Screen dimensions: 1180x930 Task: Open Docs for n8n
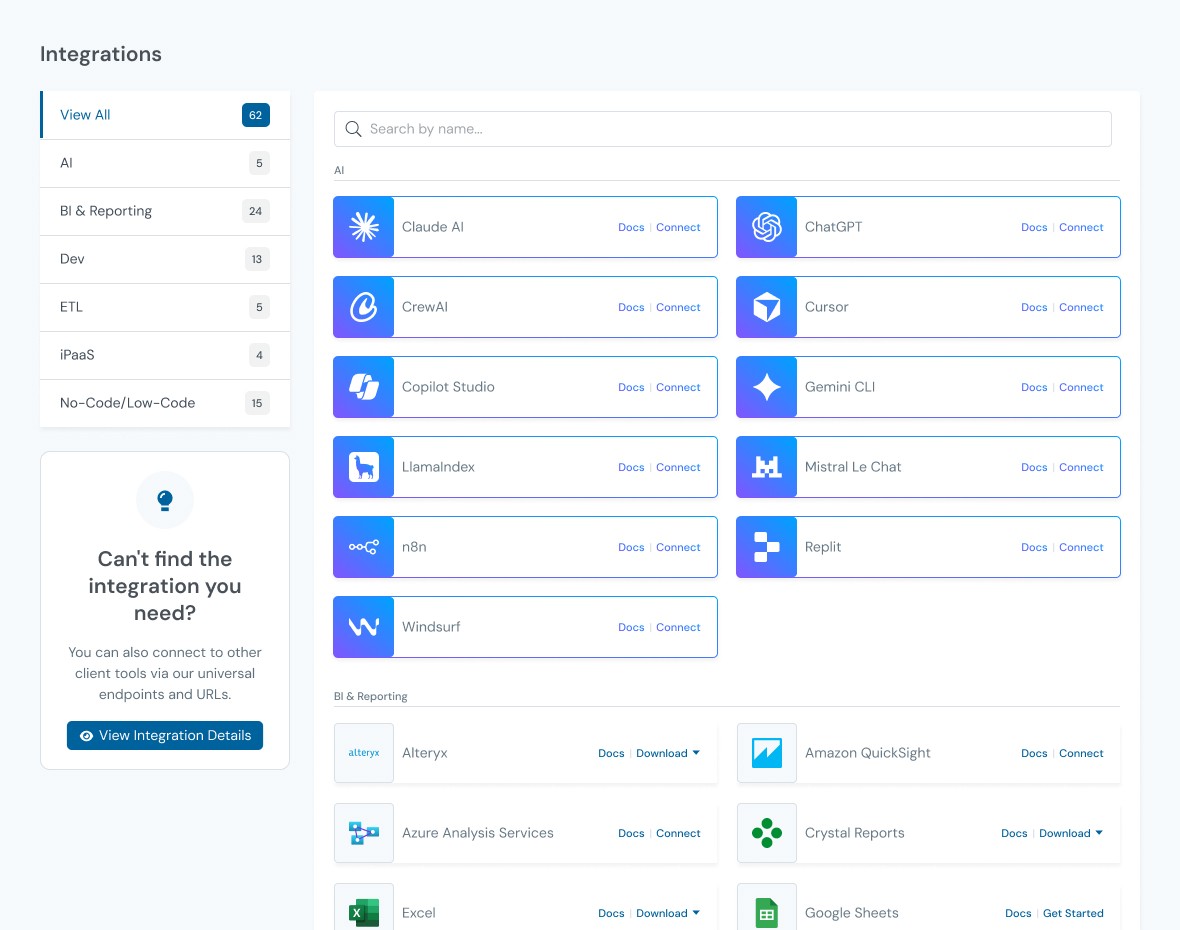point(631,547)
